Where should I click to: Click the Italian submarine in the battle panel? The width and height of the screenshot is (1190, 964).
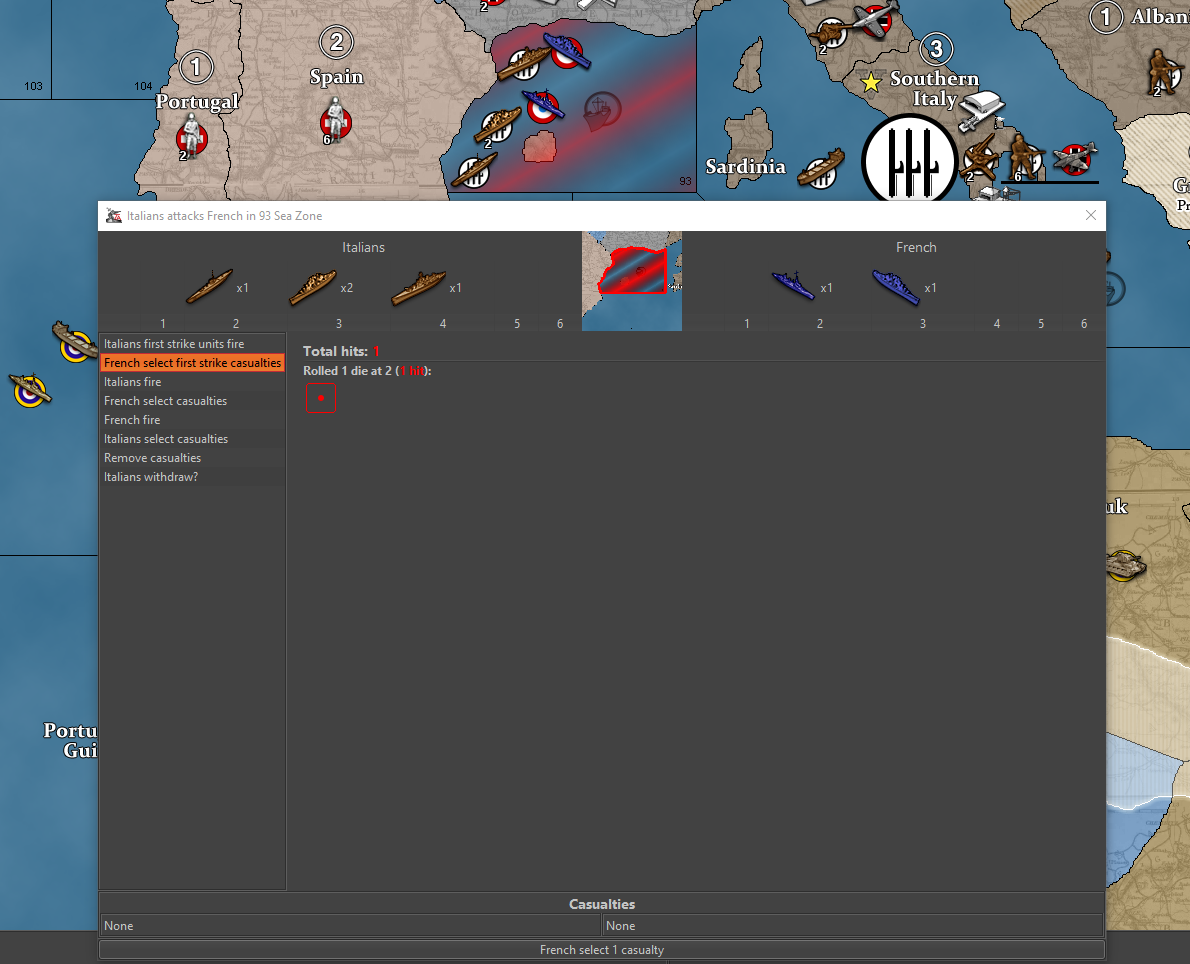click(x=209, y=287)
